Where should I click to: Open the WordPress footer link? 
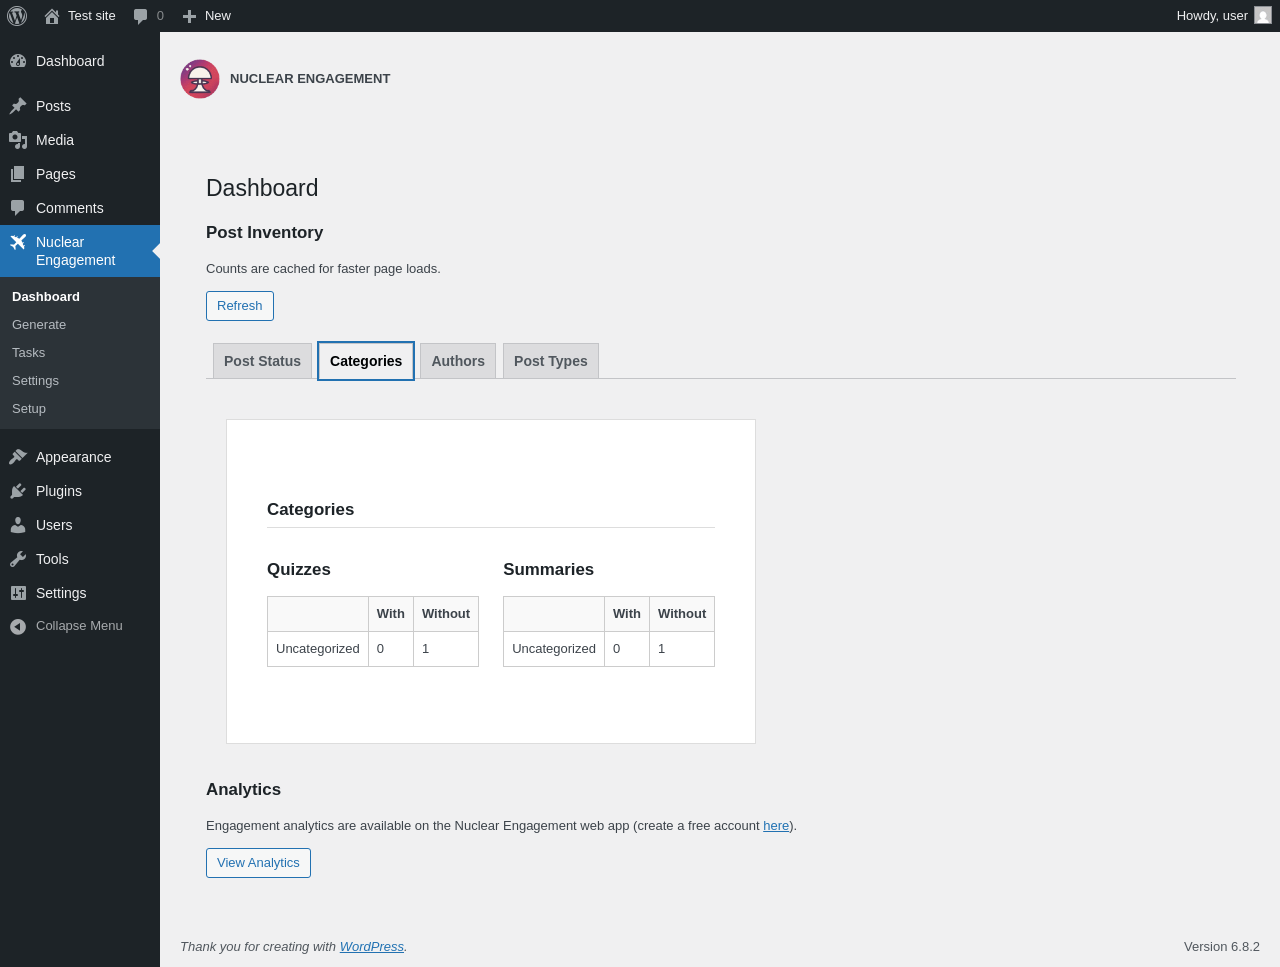point(372,947)
